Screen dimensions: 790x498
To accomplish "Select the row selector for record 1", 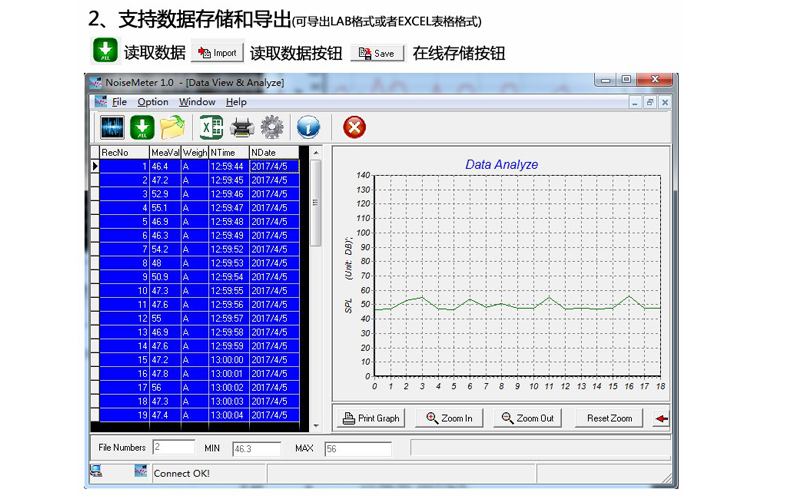I will (x=95, y=166).
